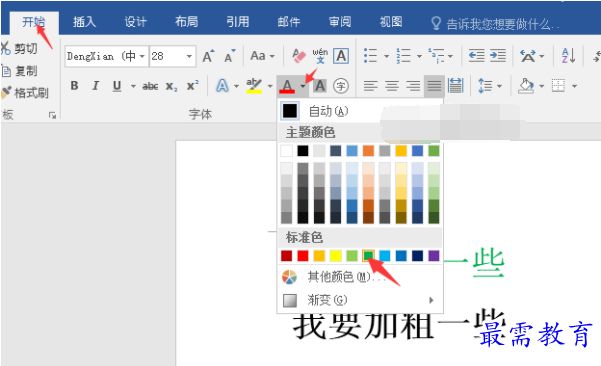Pick the green standard color swatch
This screenshot has width=601, height=366.
(x=368, y=255)
